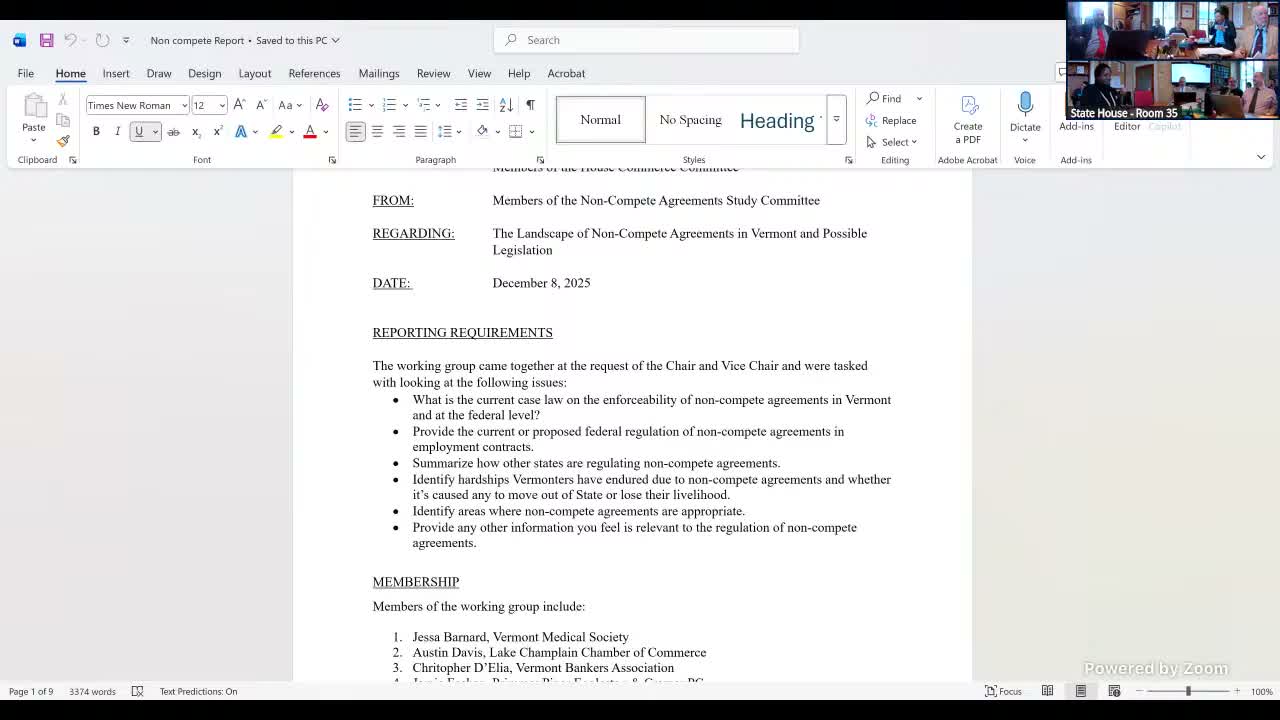Apply text effects icon
1280x720 pixels.
point(241,132)
